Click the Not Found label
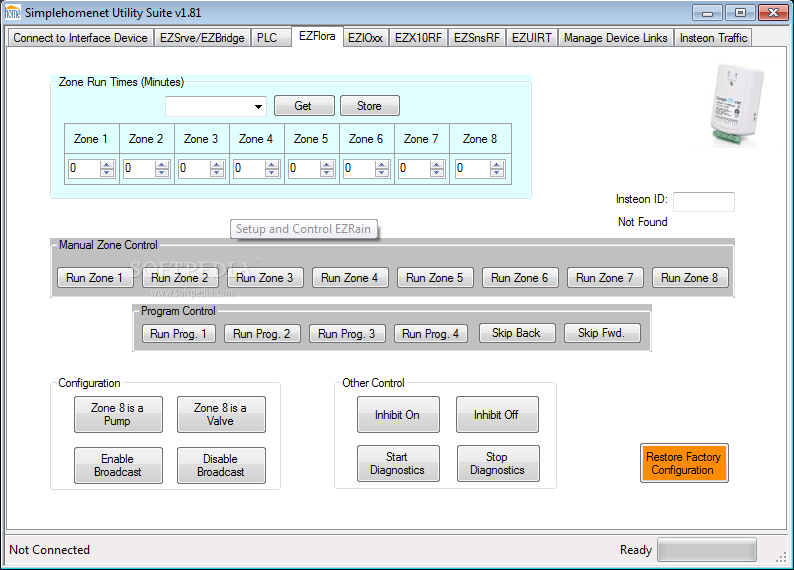Screen dimensions: 794x570 click(643, 222)
